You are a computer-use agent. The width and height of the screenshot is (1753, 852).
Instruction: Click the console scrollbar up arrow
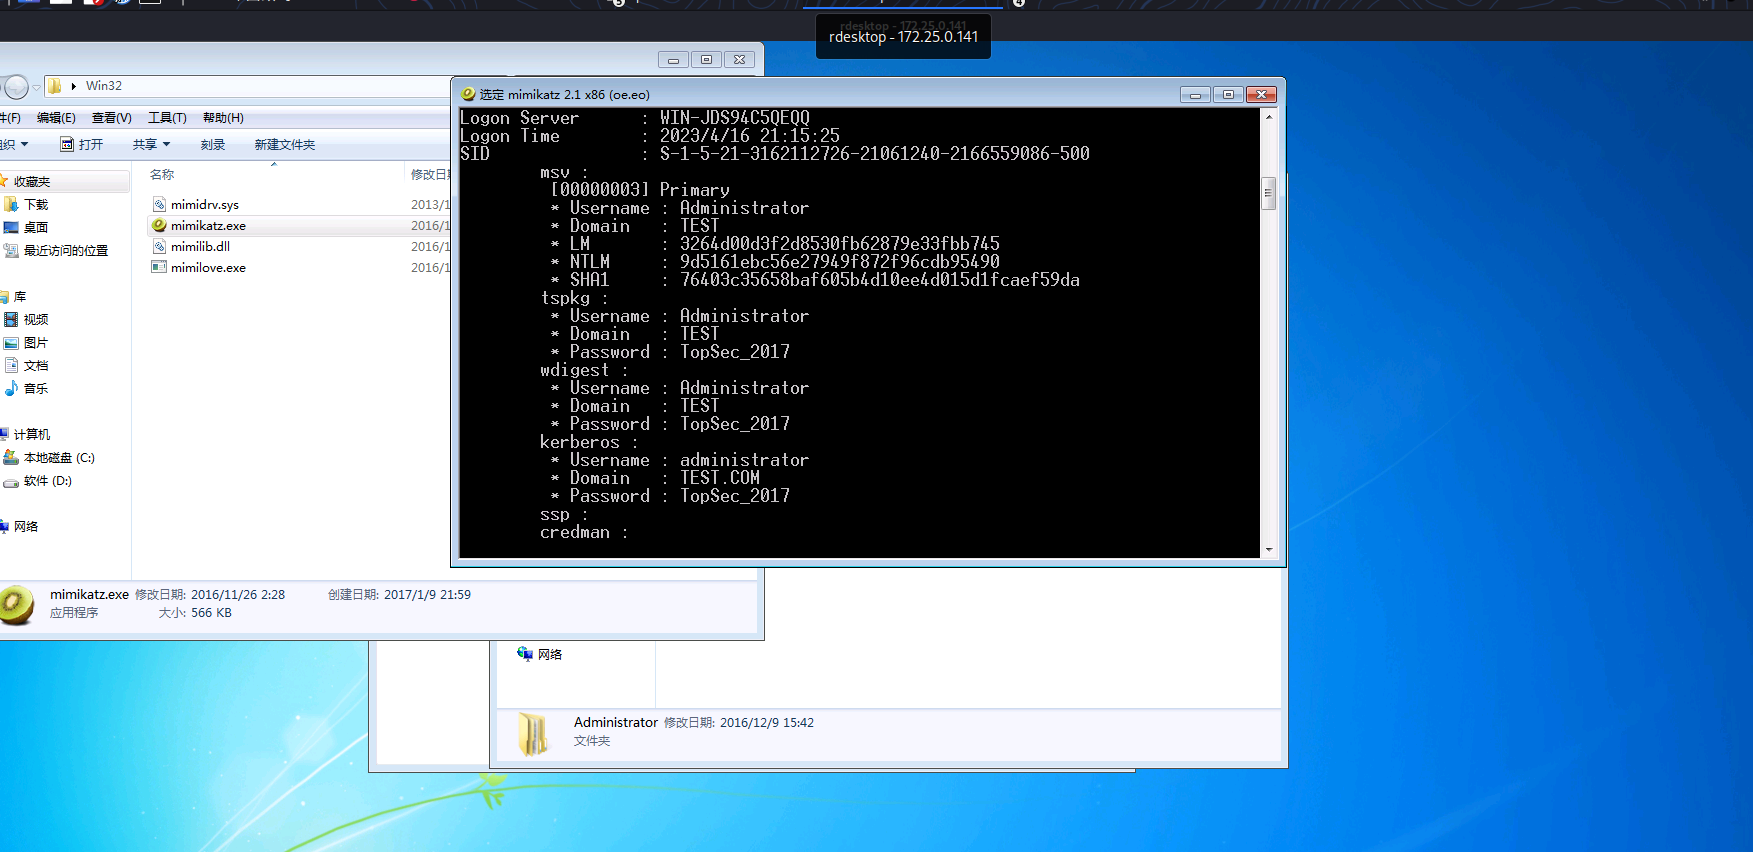[1269, 116]
